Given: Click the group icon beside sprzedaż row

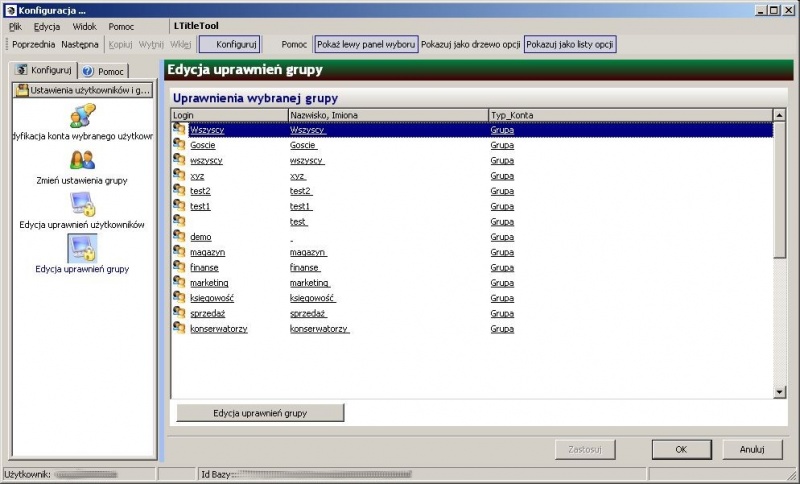Looking at the screenshot, I should click(179, 313).
